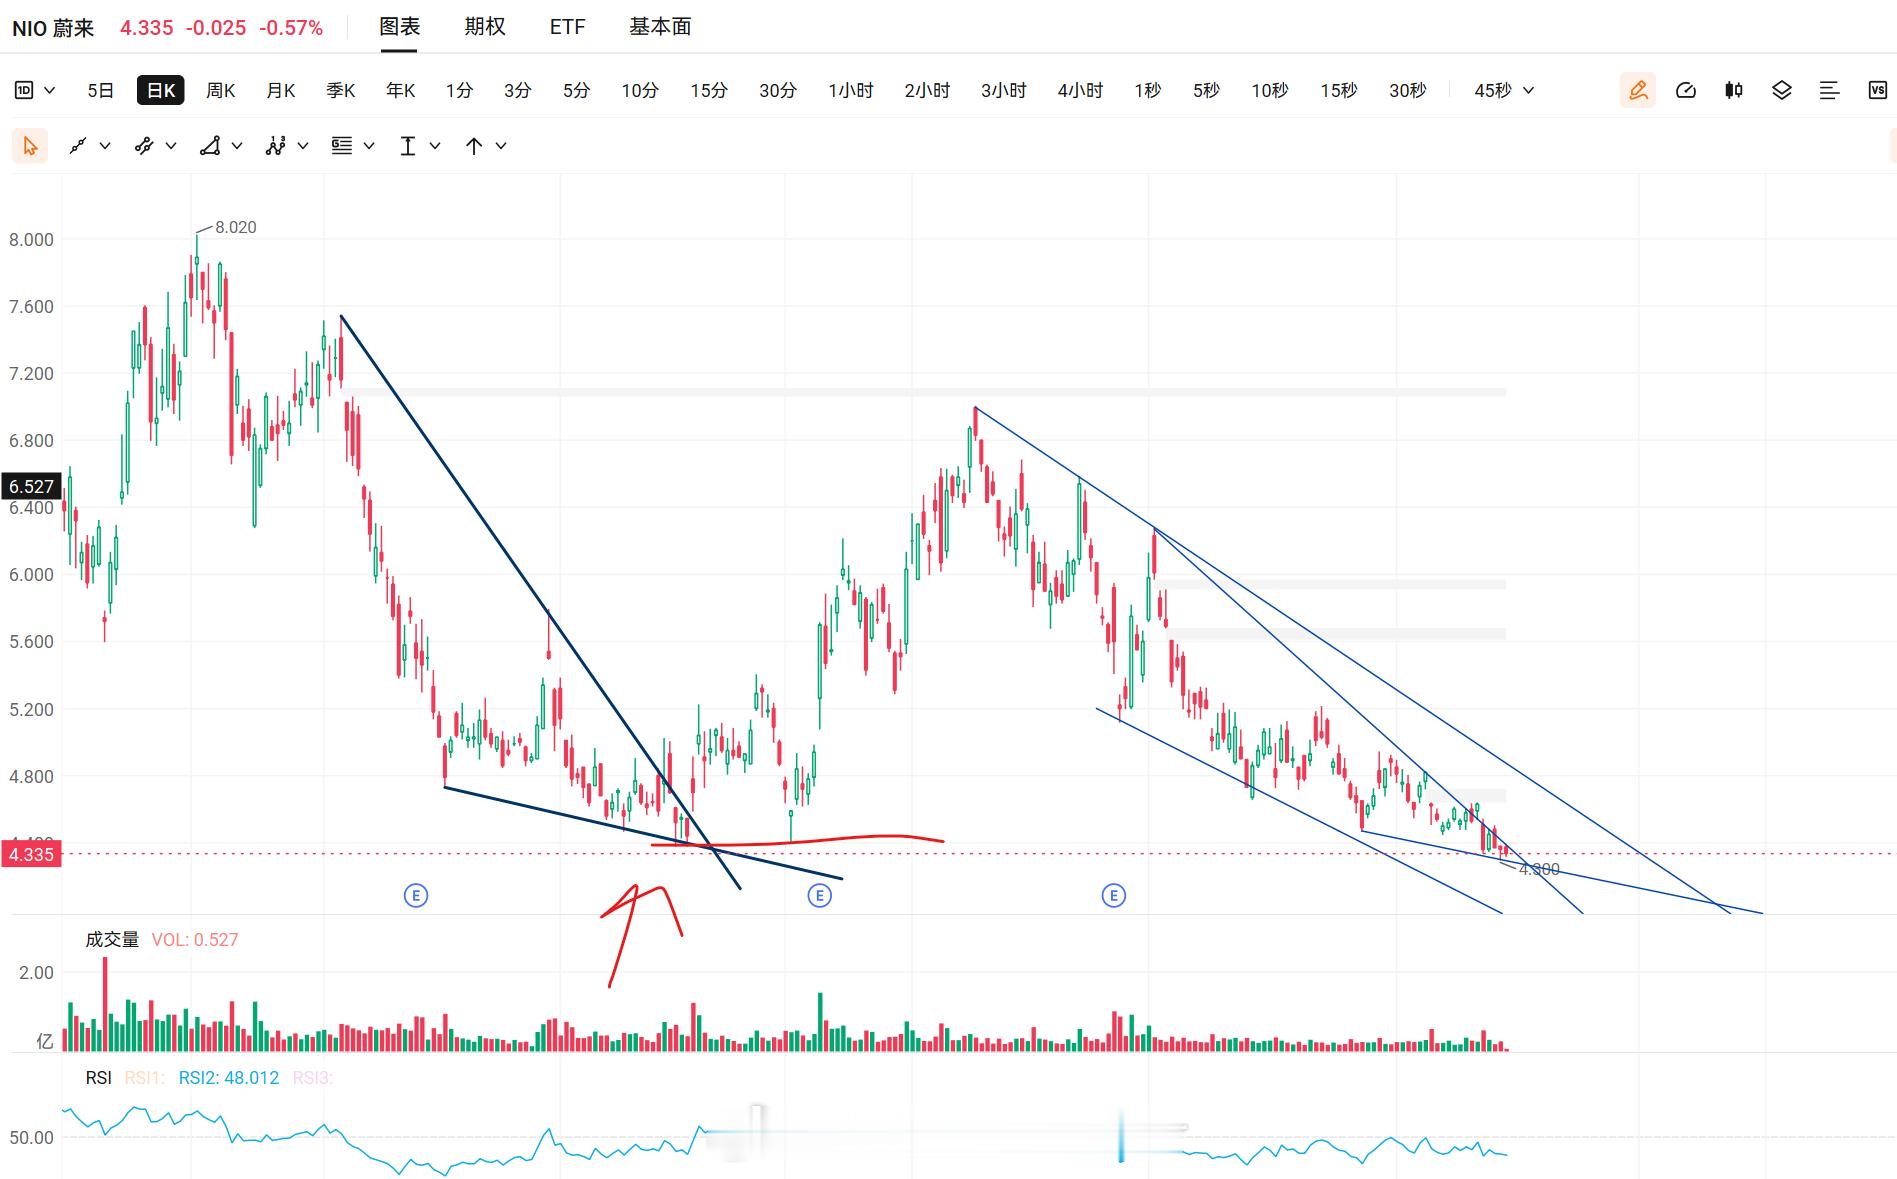Choose the 10分 interval
1897x1179 pixels.
640,90
